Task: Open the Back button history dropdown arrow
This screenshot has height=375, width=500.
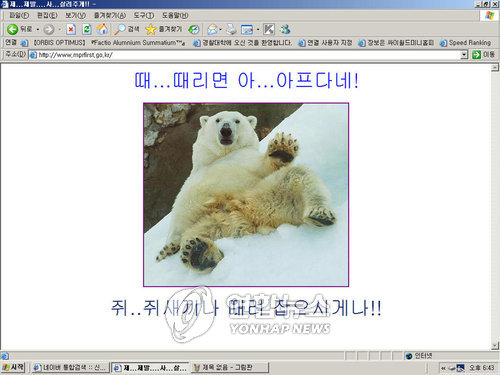Action: [38, 30]
